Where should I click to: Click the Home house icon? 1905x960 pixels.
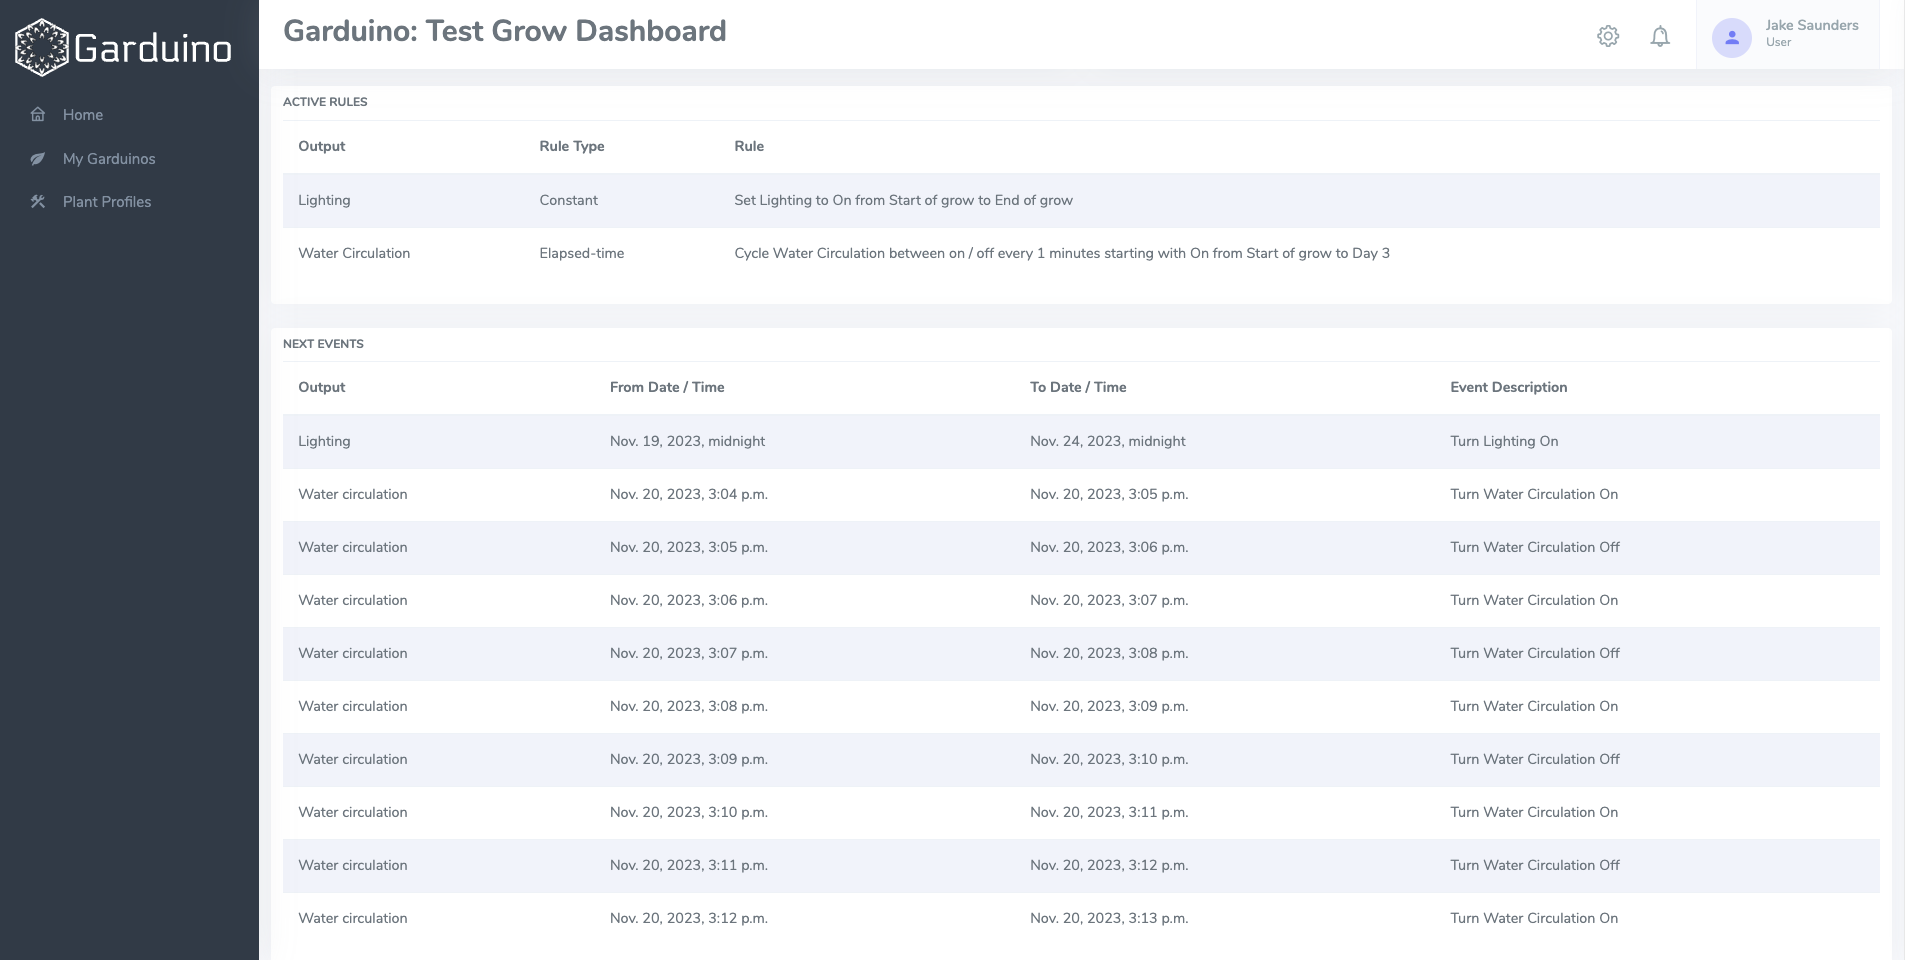click(38, 115)
